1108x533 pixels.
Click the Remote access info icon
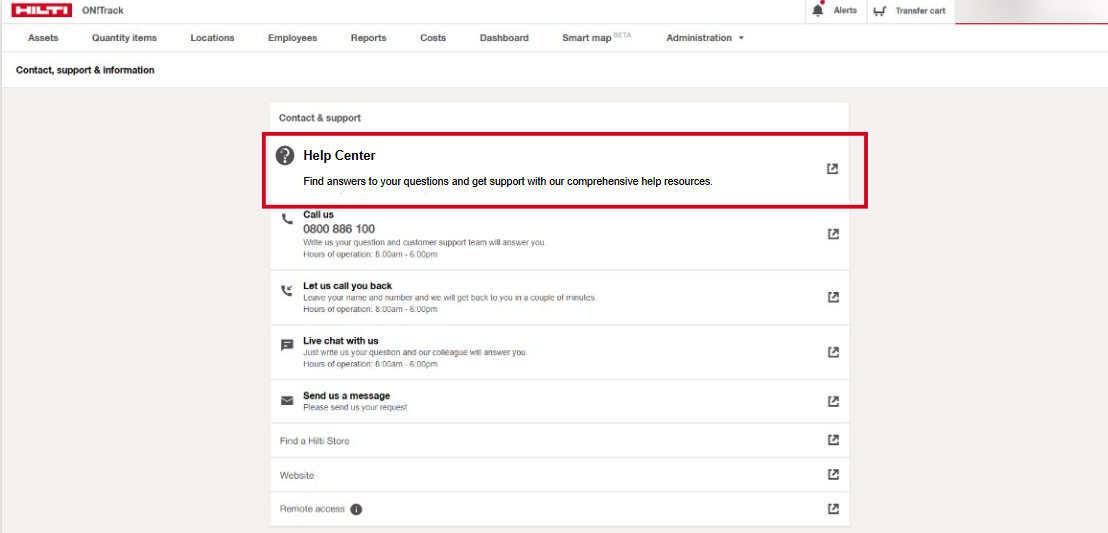pyautogui.click(x=356, y=509)
